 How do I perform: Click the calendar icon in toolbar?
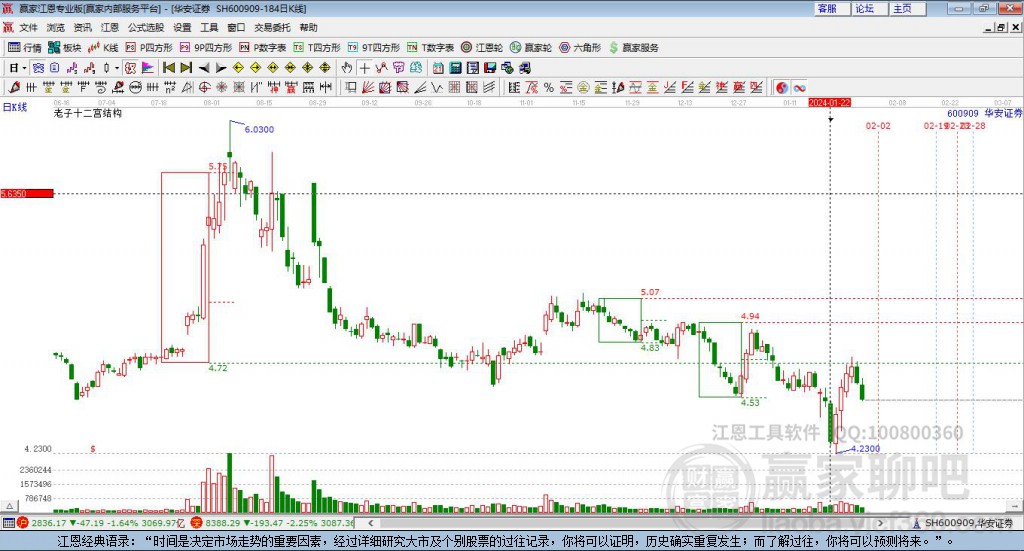438,68
